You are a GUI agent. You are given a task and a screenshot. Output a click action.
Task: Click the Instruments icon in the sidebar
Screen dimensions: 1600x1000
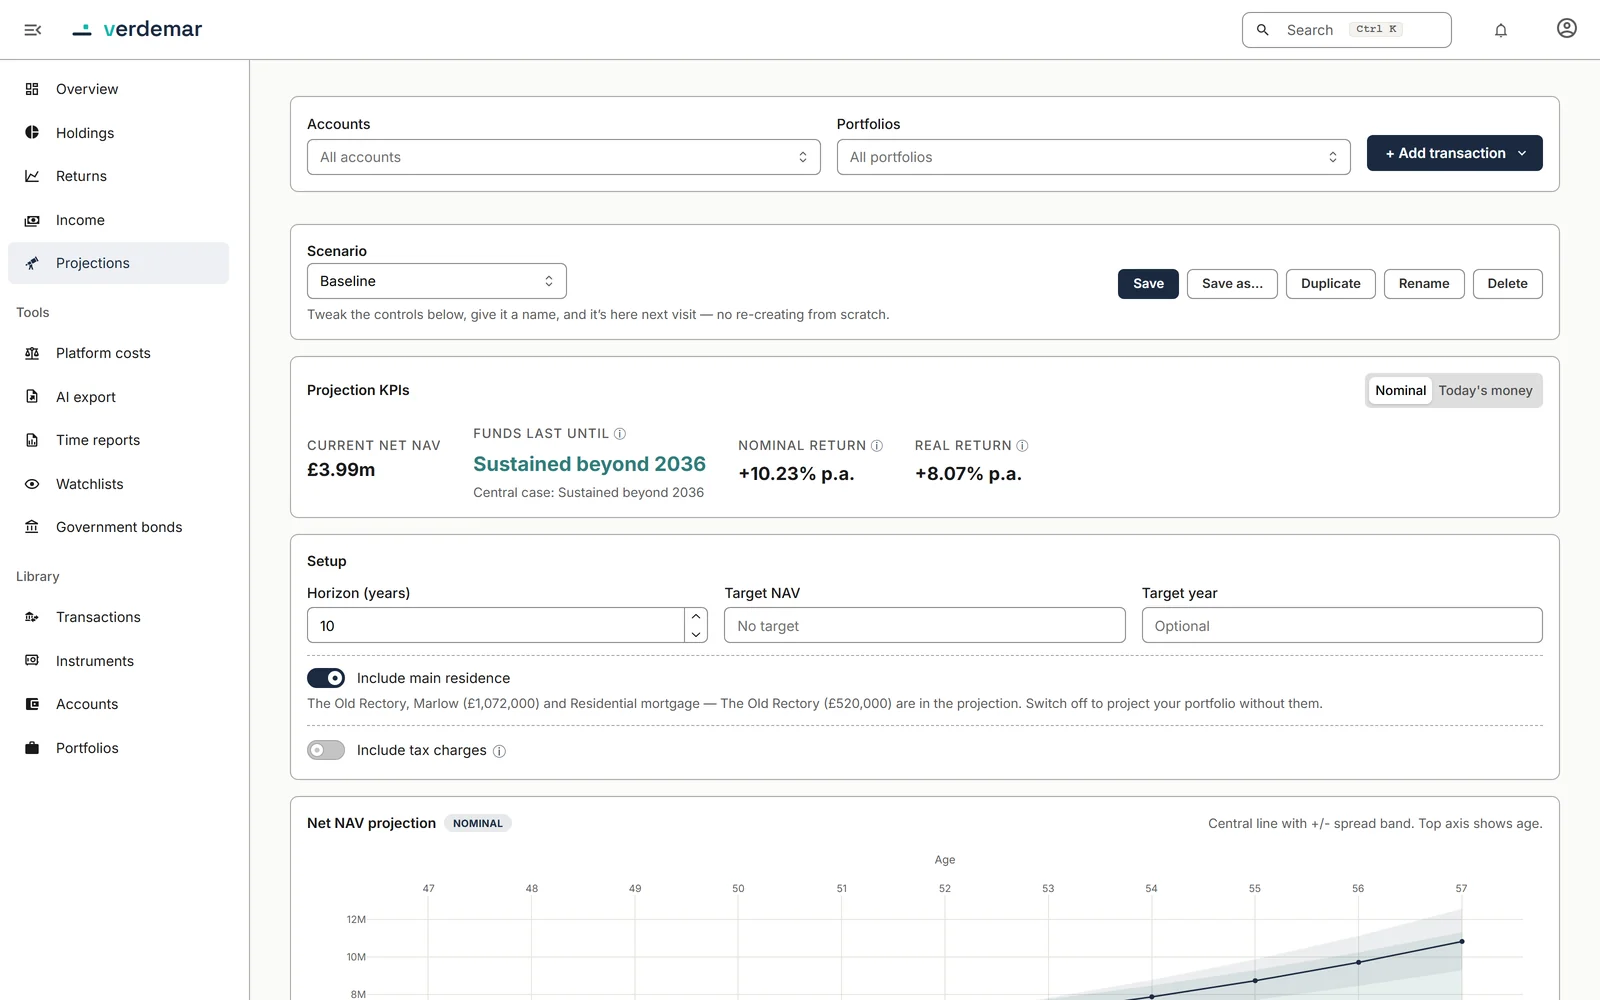[x=32, y=660]
